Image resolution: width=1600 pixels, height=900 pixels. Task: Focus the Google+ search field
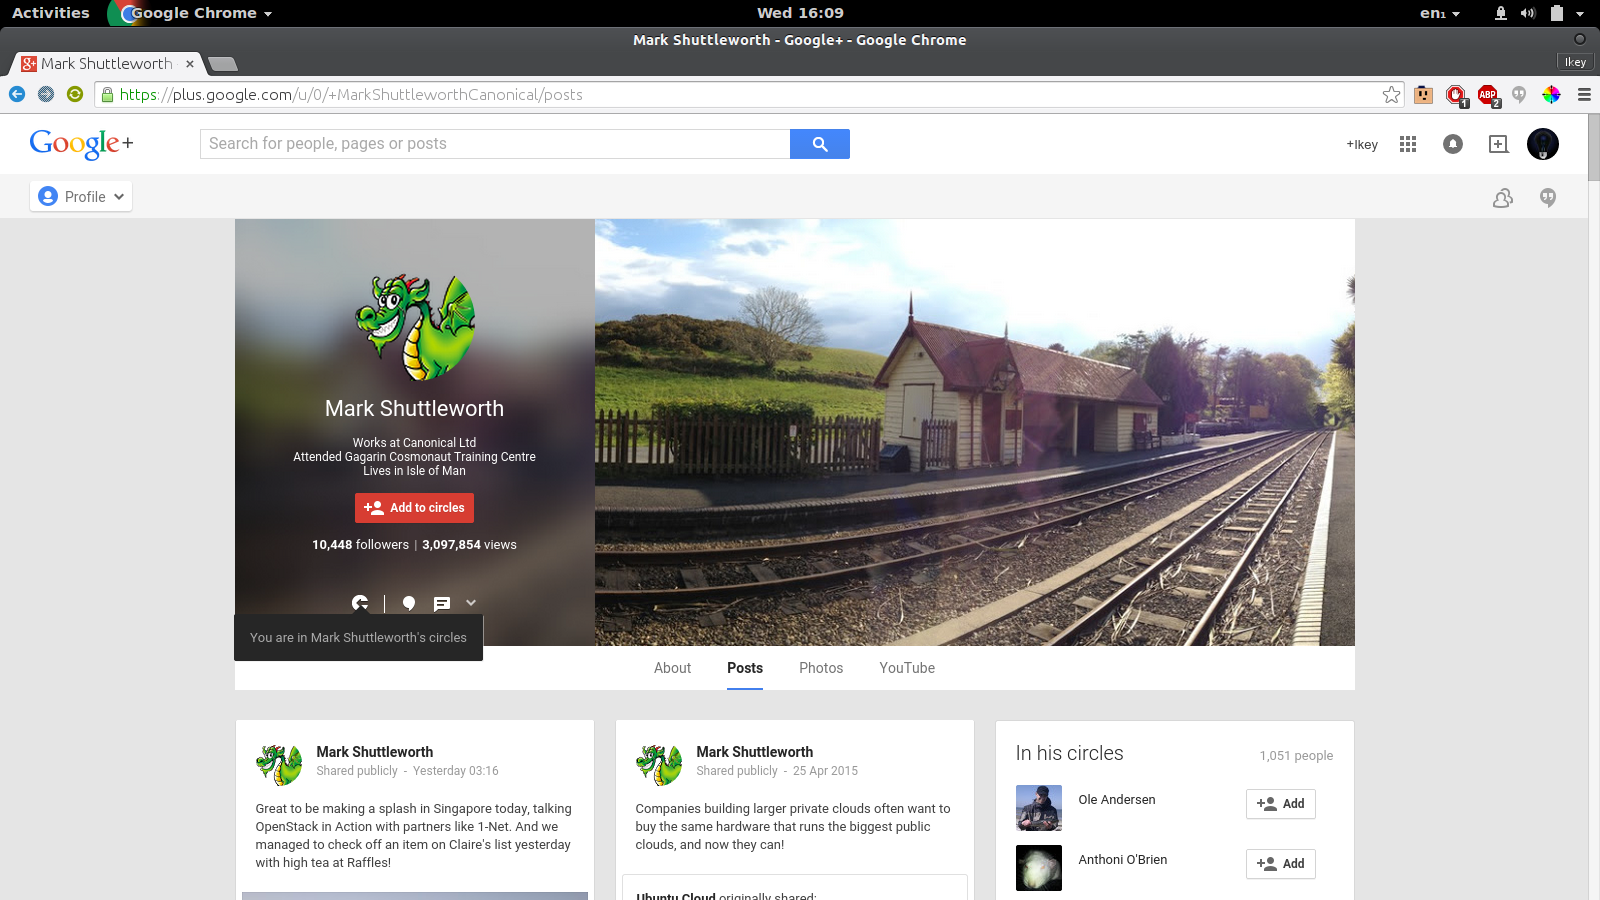click(x=495, y=144)
